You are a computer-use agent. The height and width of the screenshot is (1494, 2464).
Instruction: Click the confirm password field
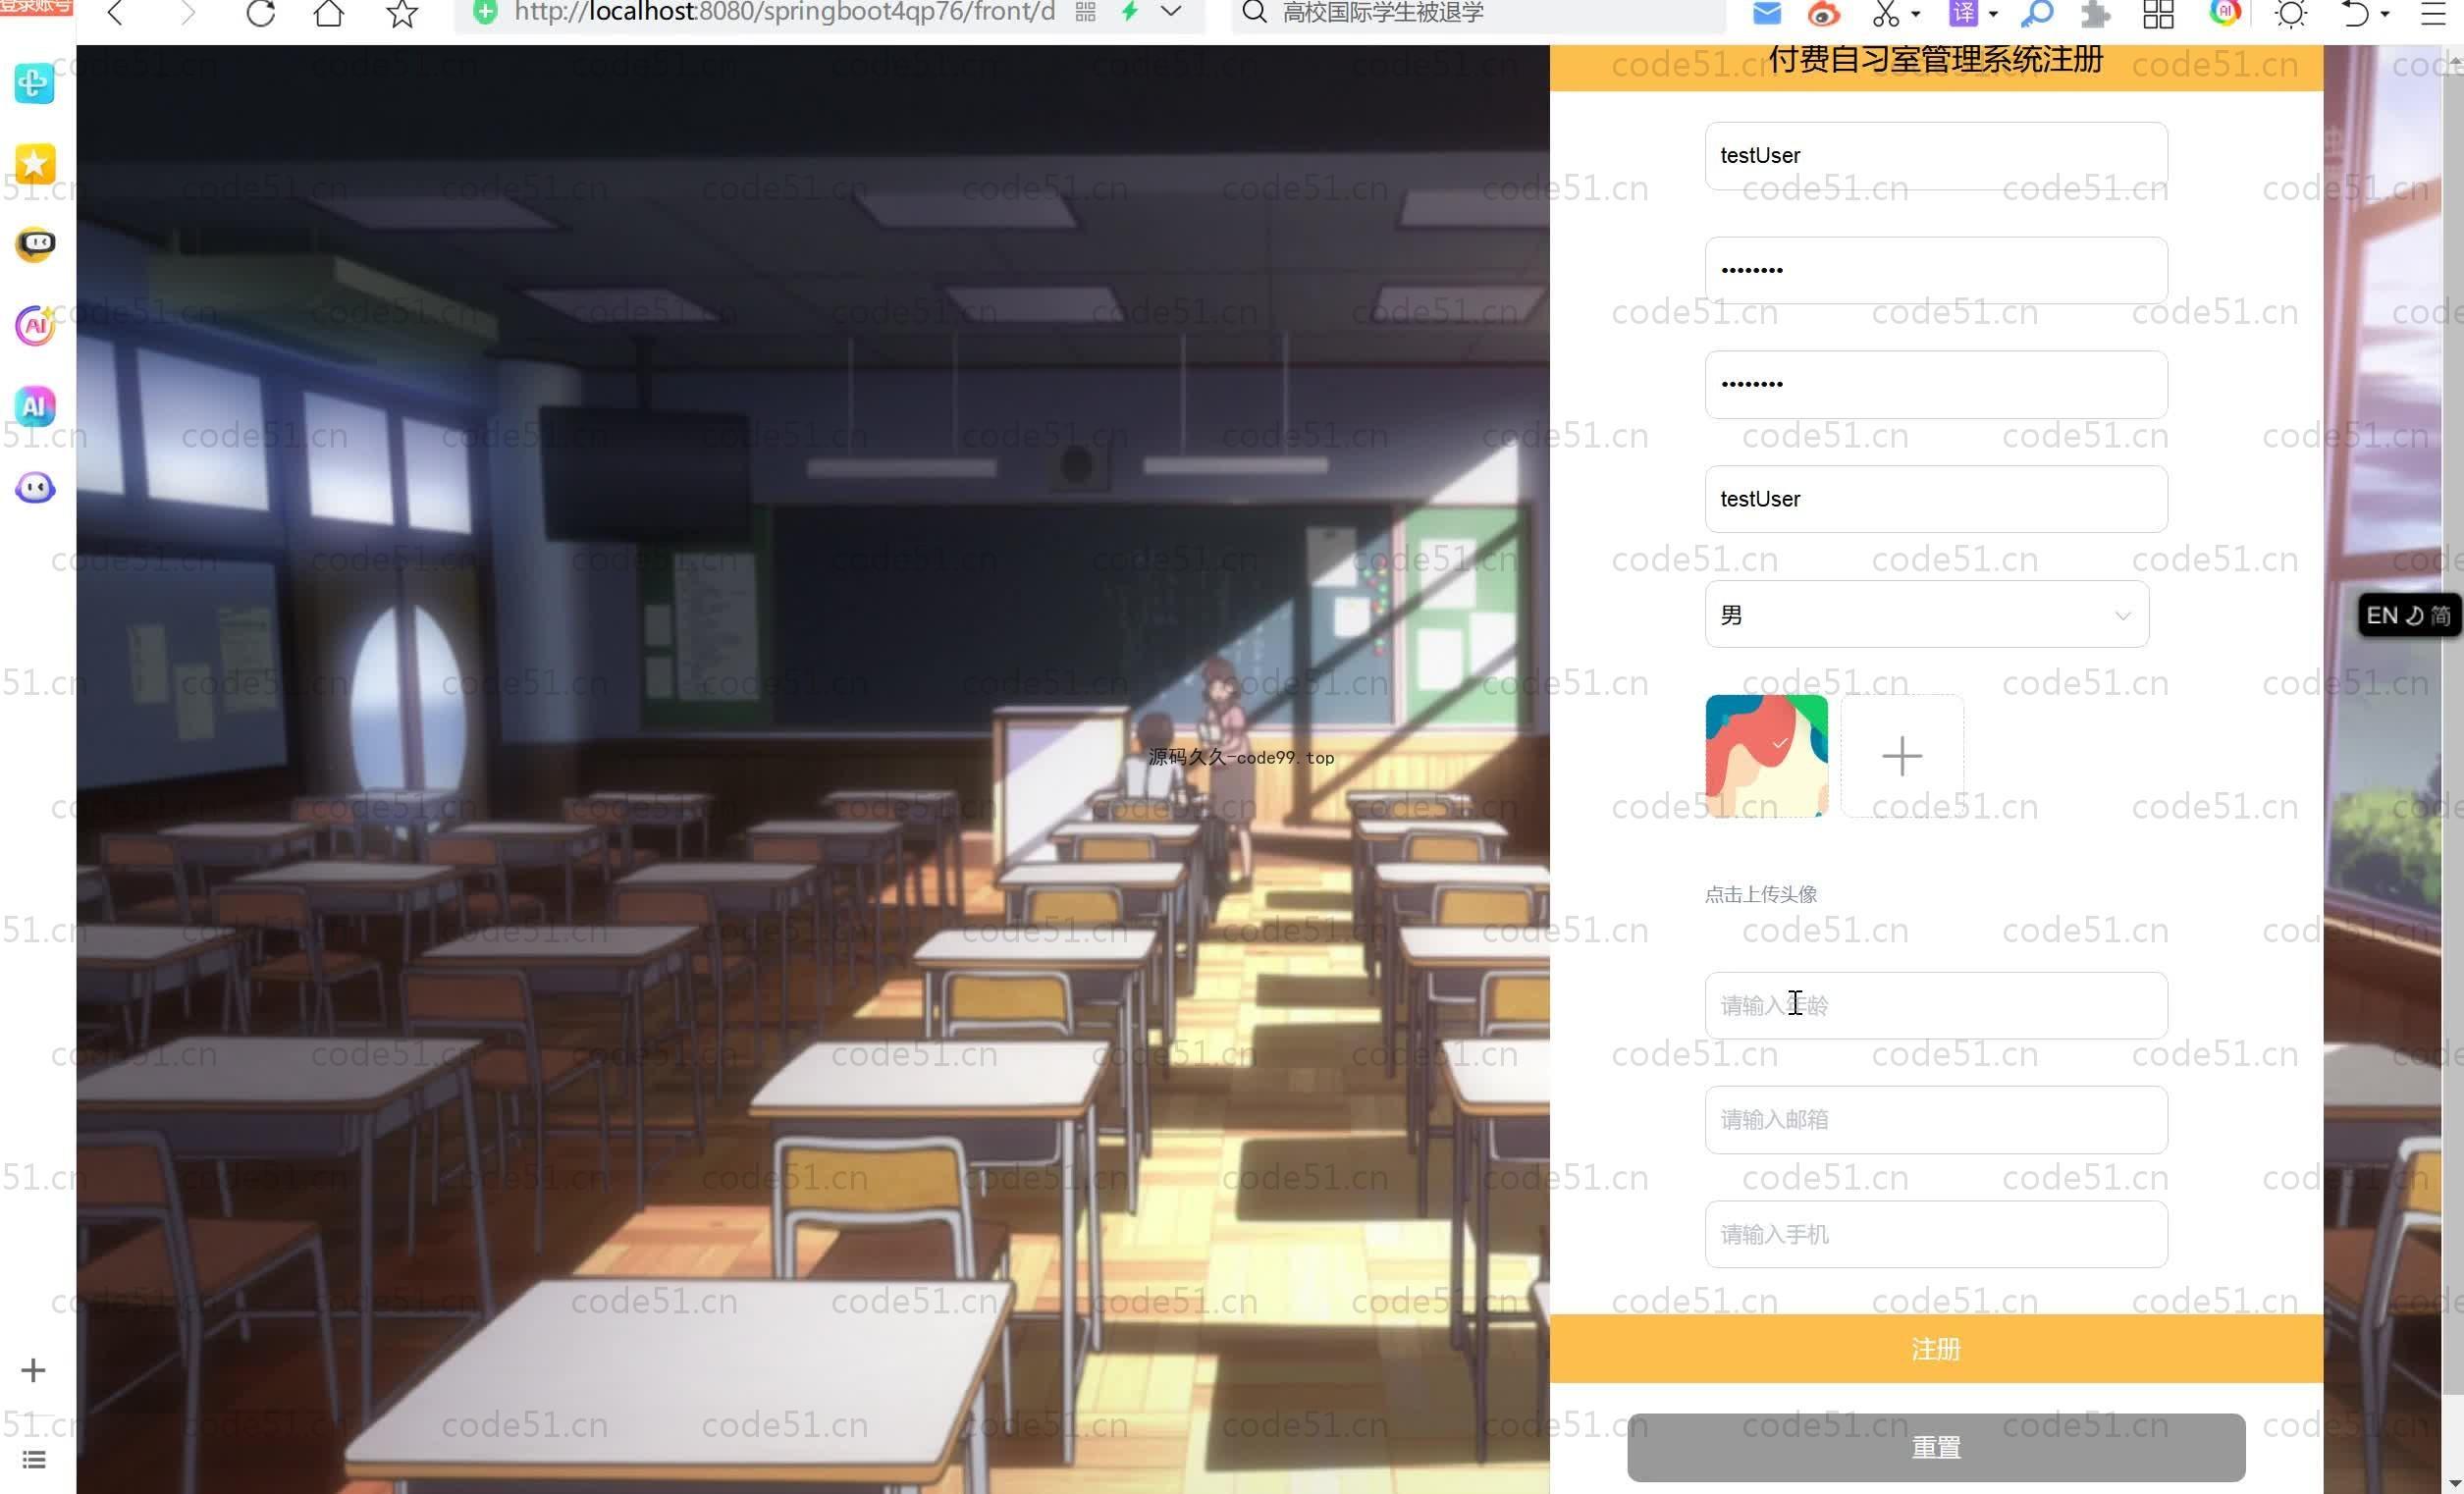coord(1935,384)
